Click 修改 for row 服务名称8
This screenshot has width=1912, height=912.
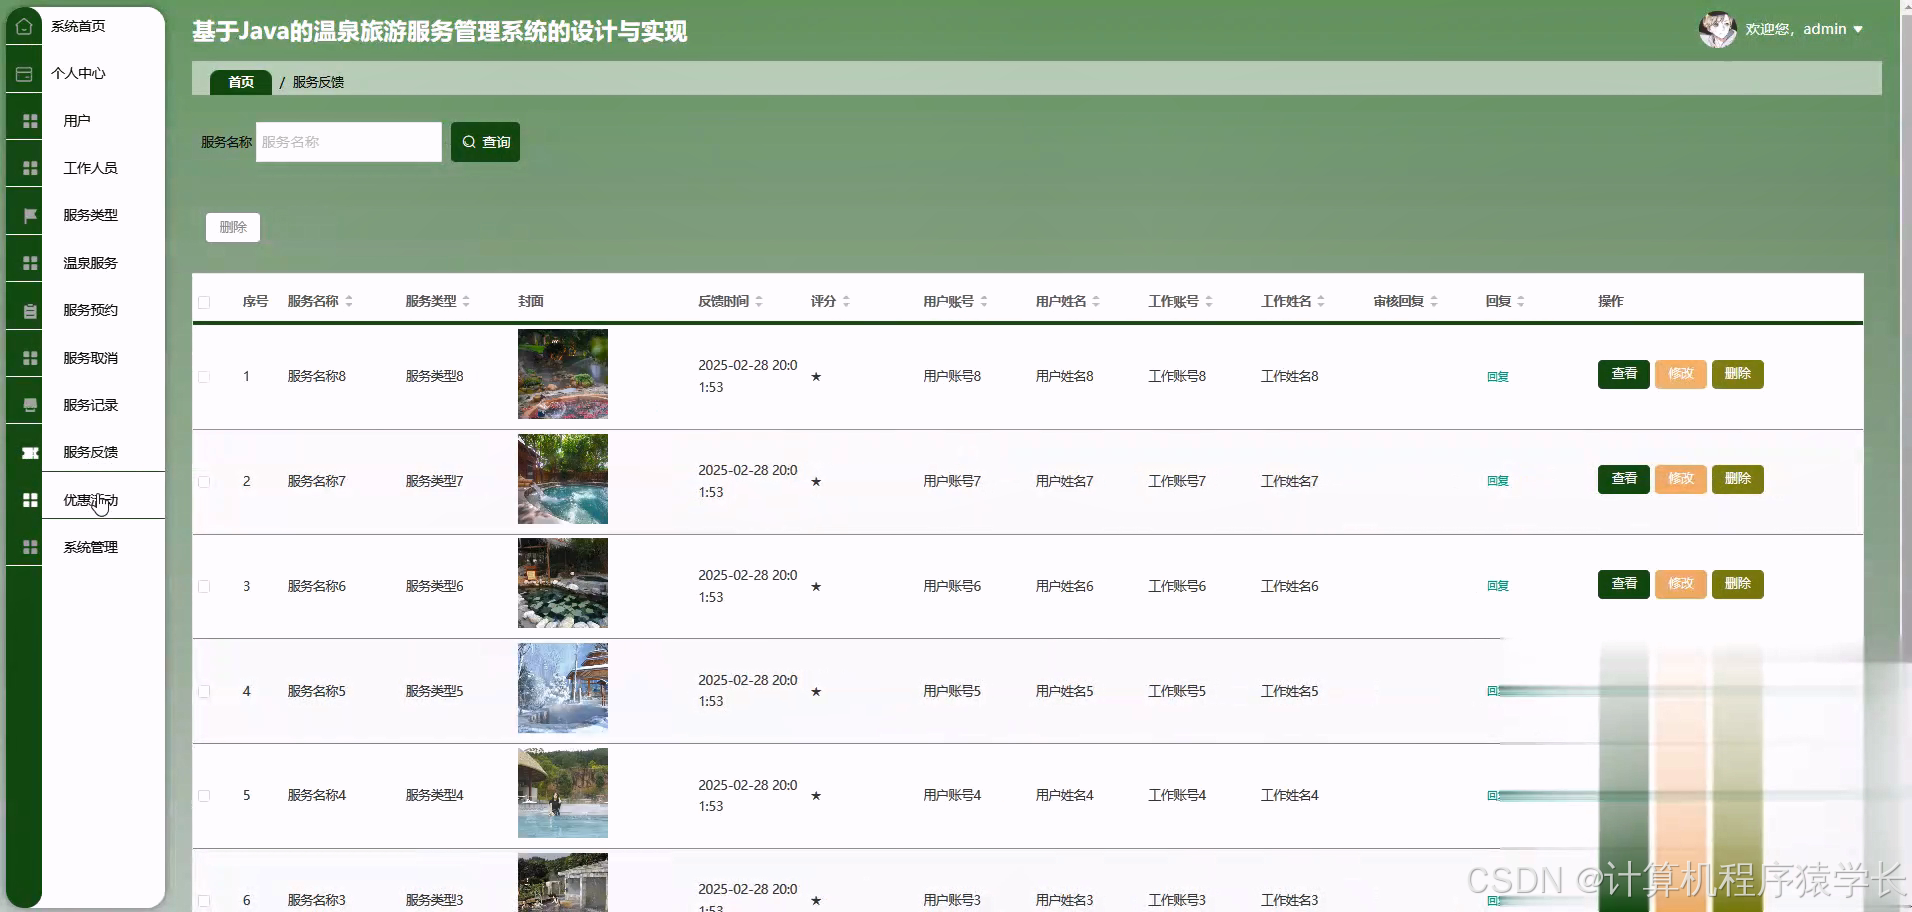point(1681,374)
